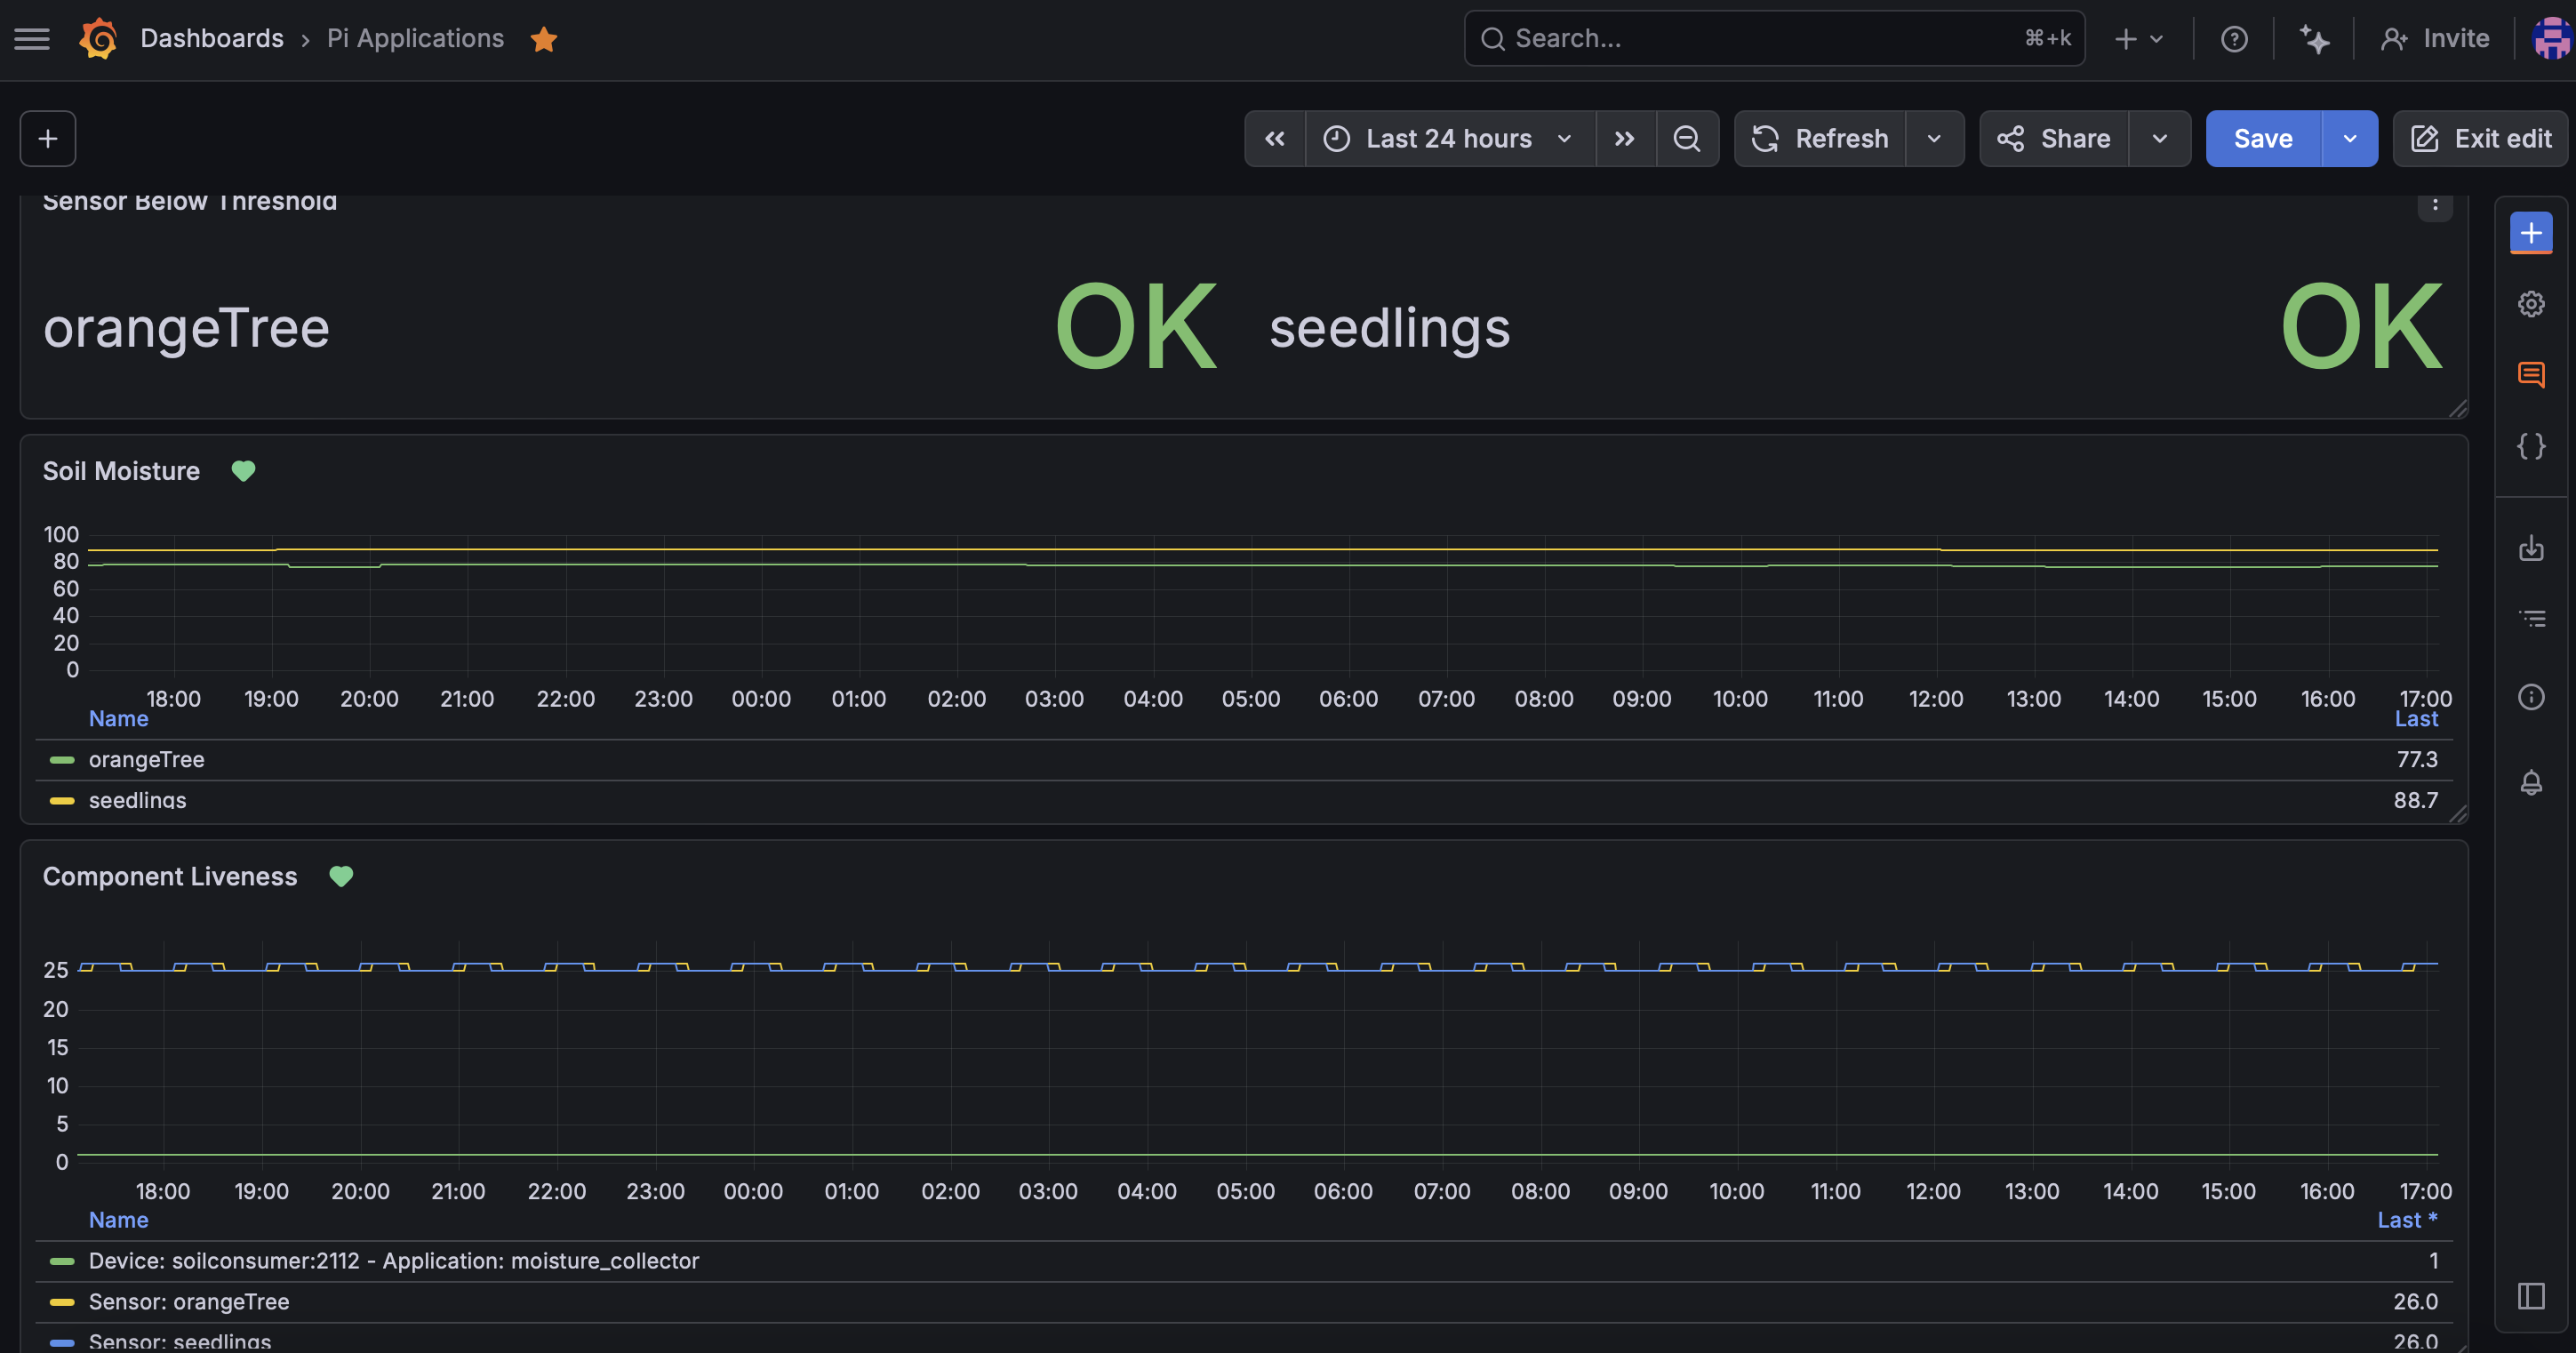Click the Soil Moisture green heart alert icon
This screenshot has width=2576, height=1353.
[243, 471]
